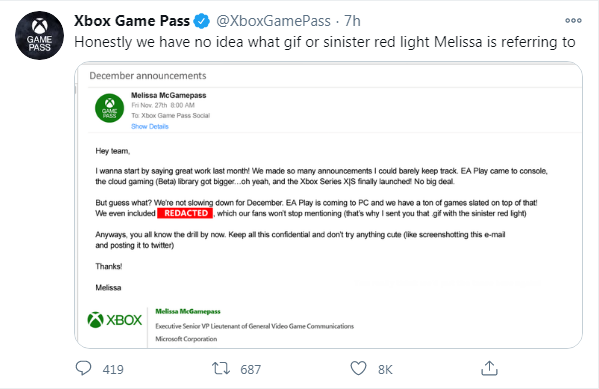Like the tweet with the heart icon

click(x=358, y=368)
